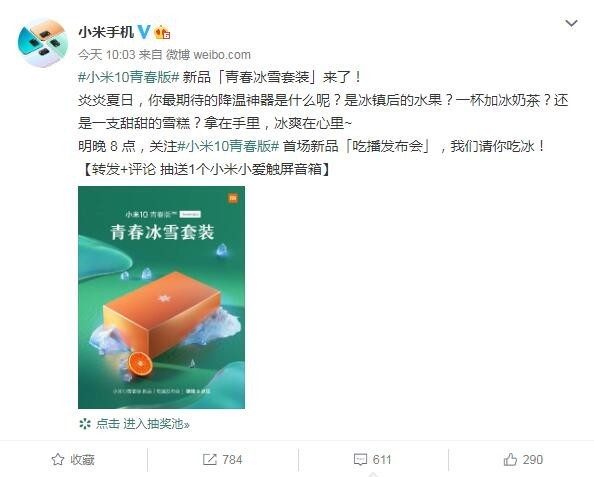The image size is (594, 477).
Task: Click the membership crown badge icon
Action: (162, 33)
